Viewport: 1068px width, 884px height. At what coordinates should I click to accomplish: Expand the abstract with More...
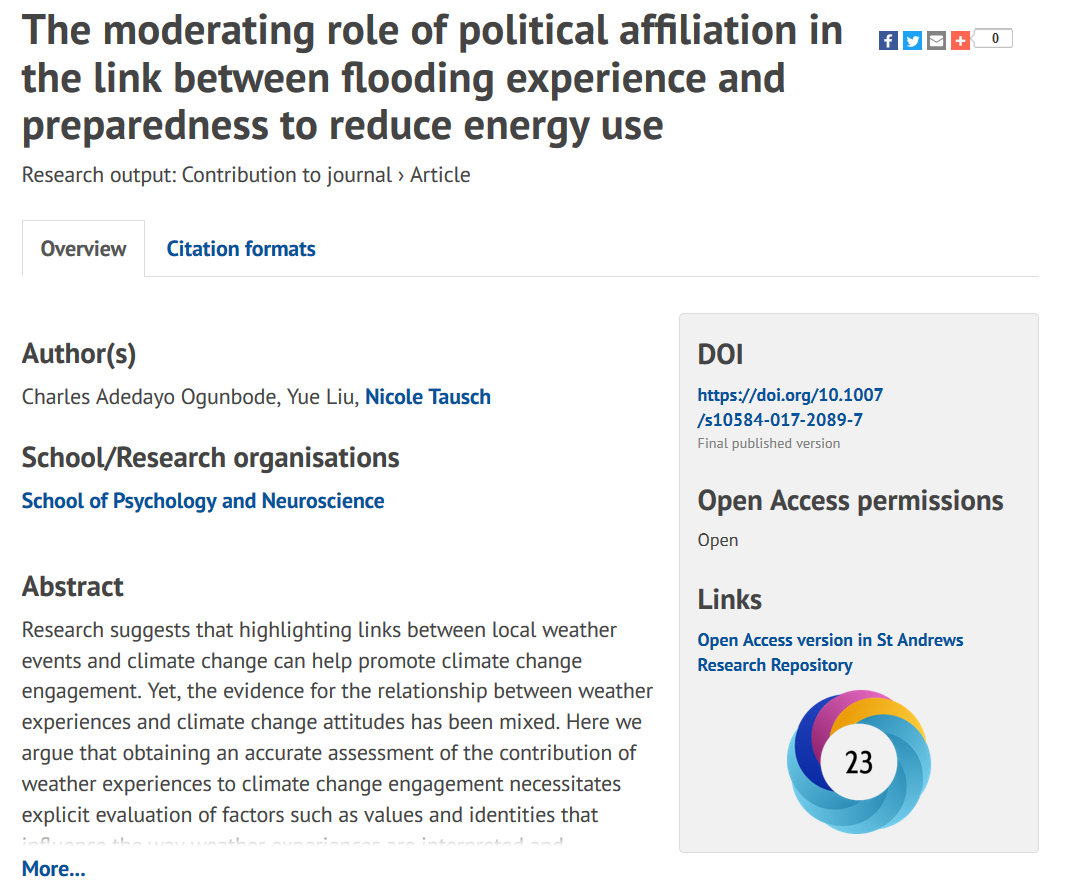(54, 869)
